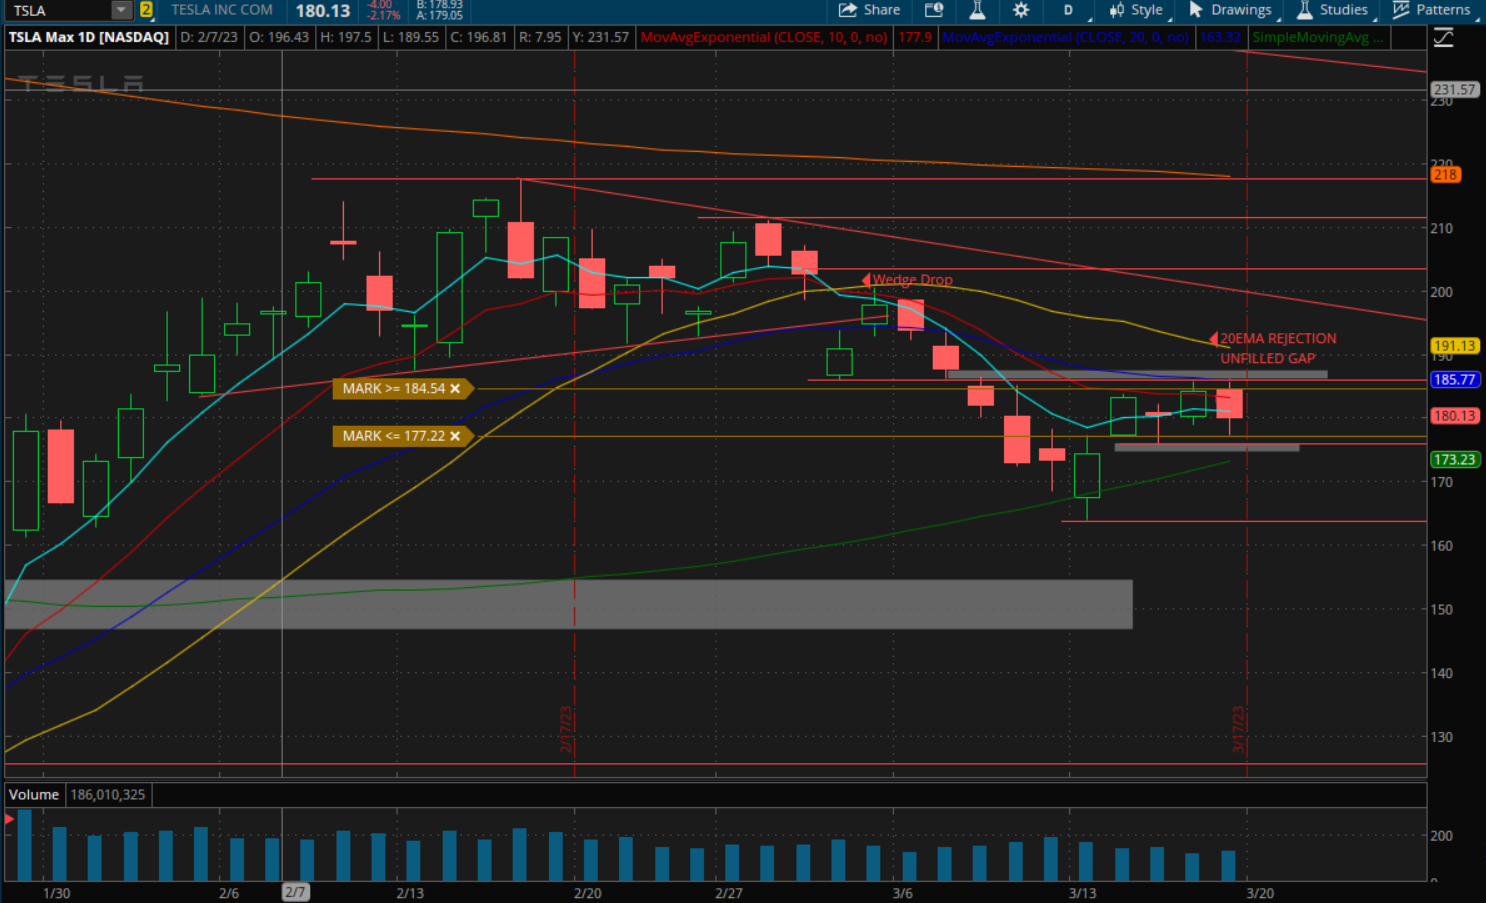Click the O: 196.43 open value

(x=279, y=37)
